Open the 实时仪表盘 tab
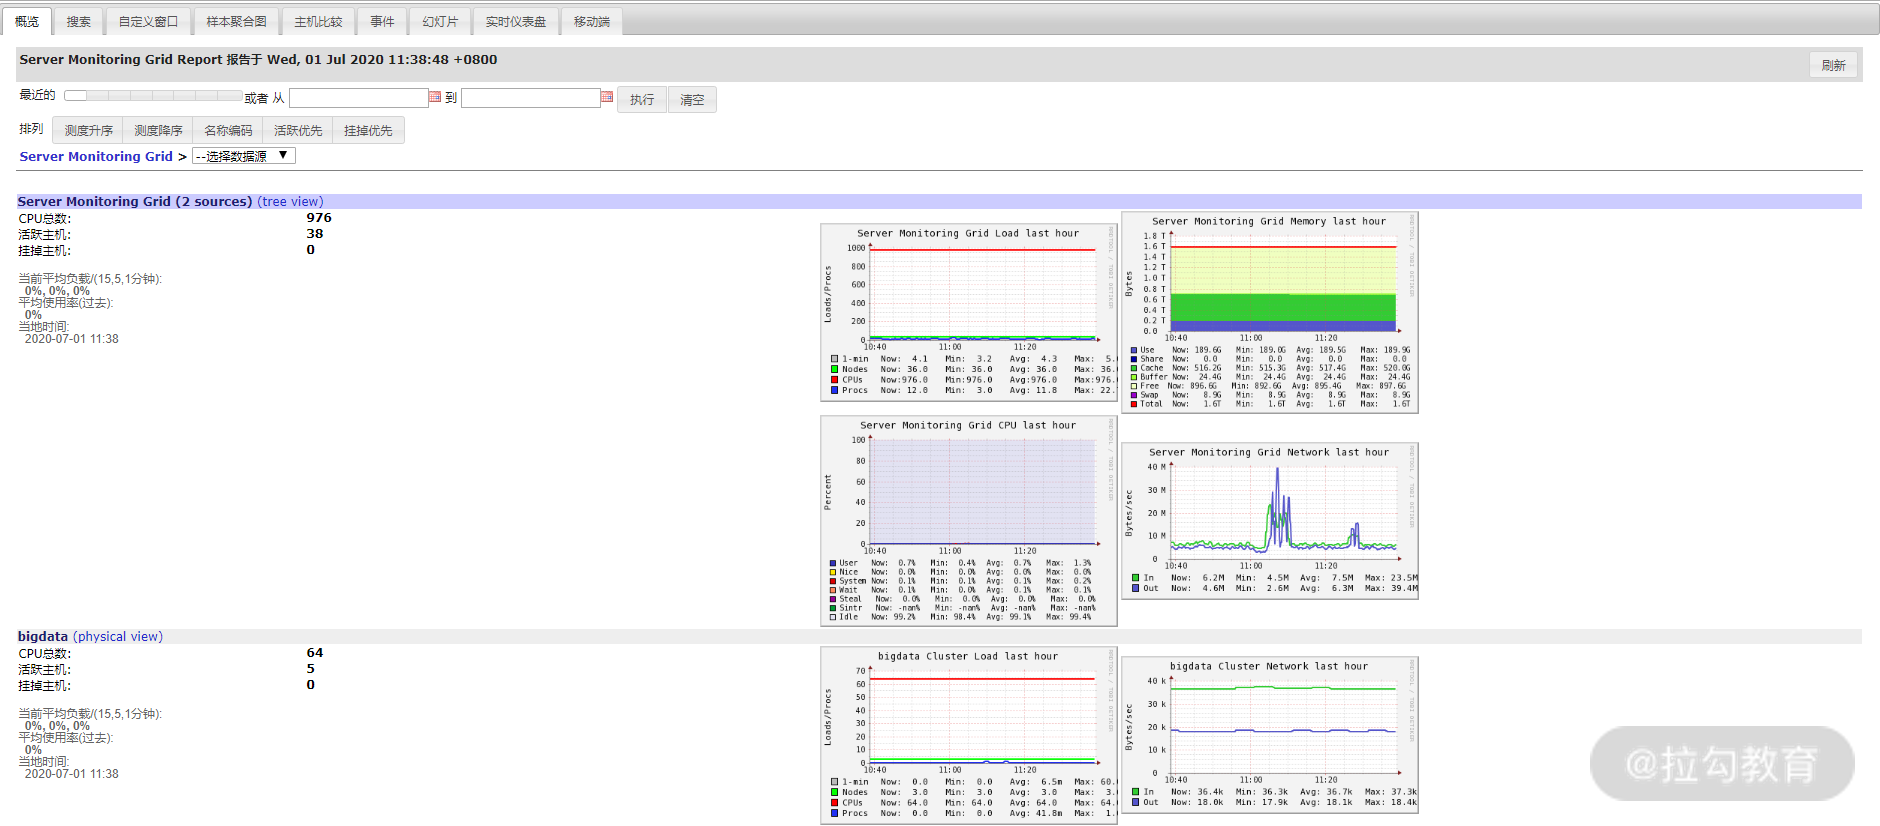This screenshot has width=1880, height=826. (516, 21)
